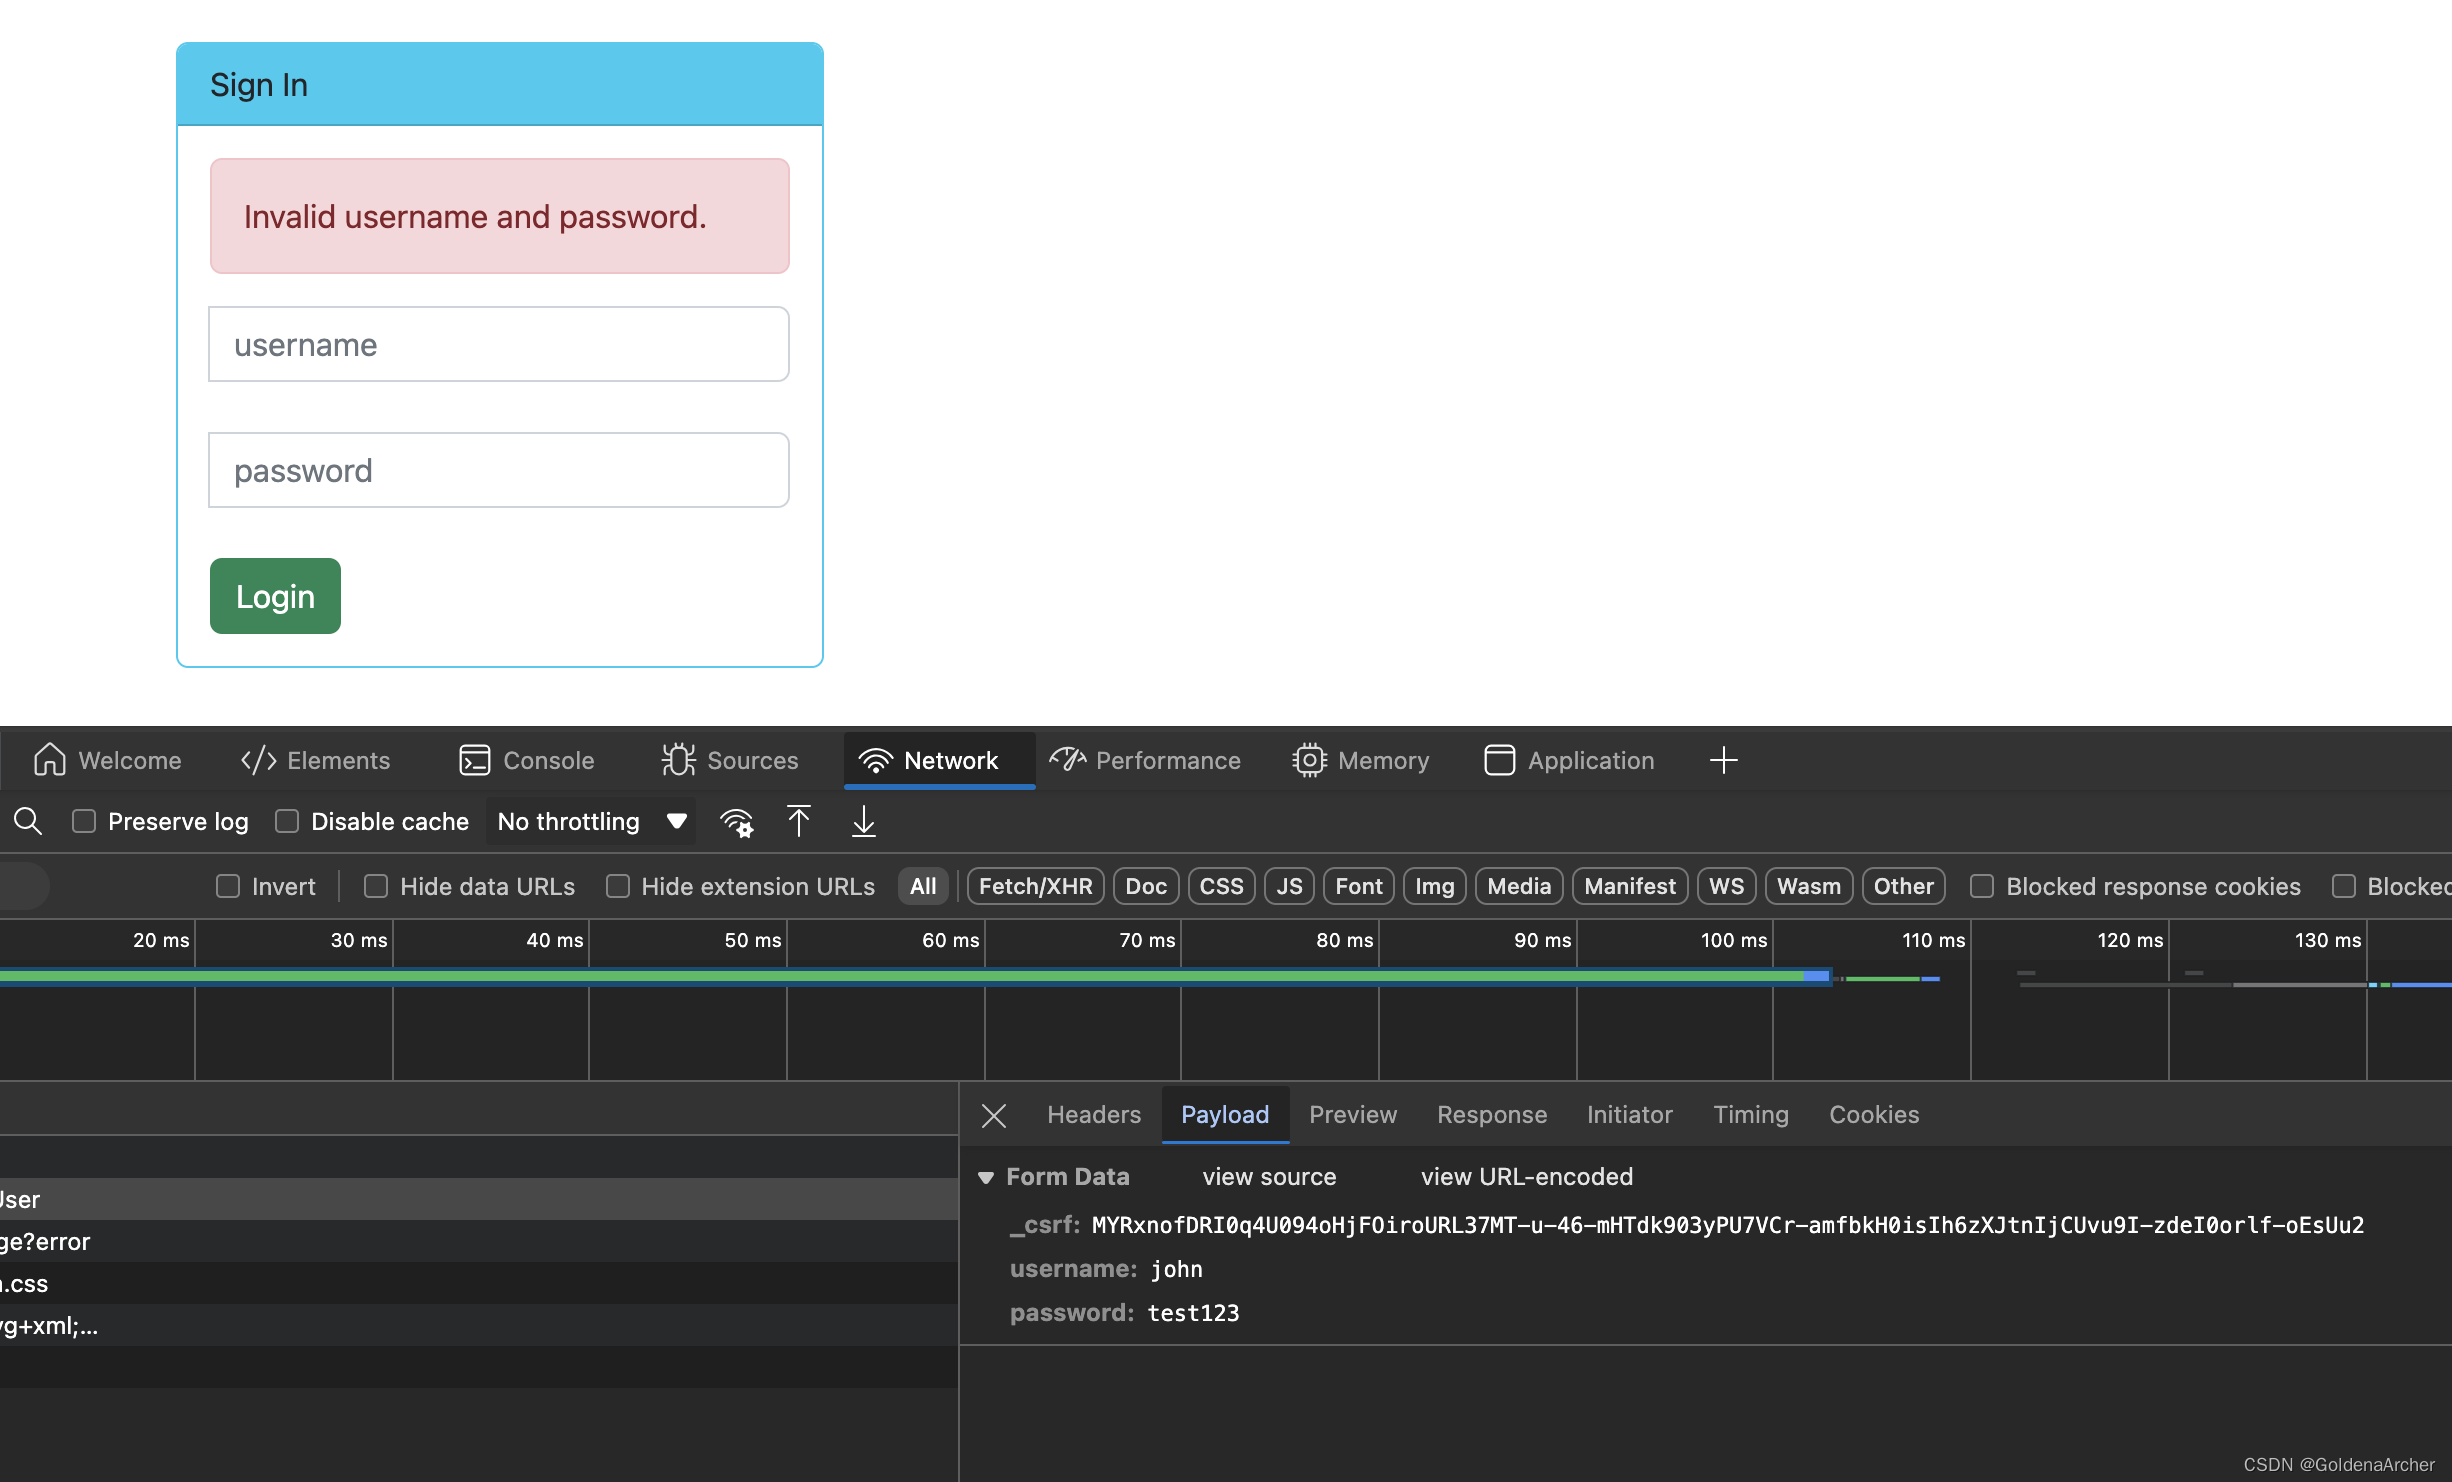The height and width of the screenshot is (1482, 2452).
Task: Click the search magnifier icon in the Network toolbar
Action: tap(28, 821)
